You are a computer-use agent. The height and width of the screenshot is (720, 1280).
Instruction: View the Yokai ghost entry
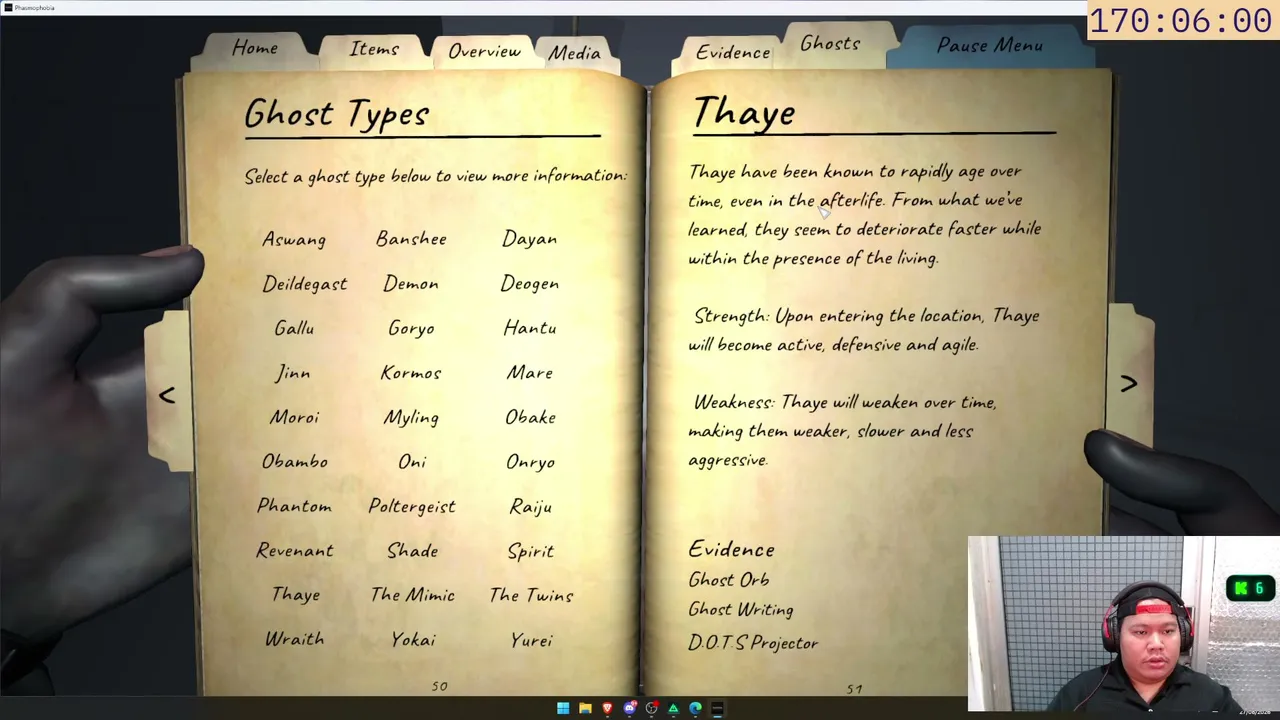click(x=413, y=640)
